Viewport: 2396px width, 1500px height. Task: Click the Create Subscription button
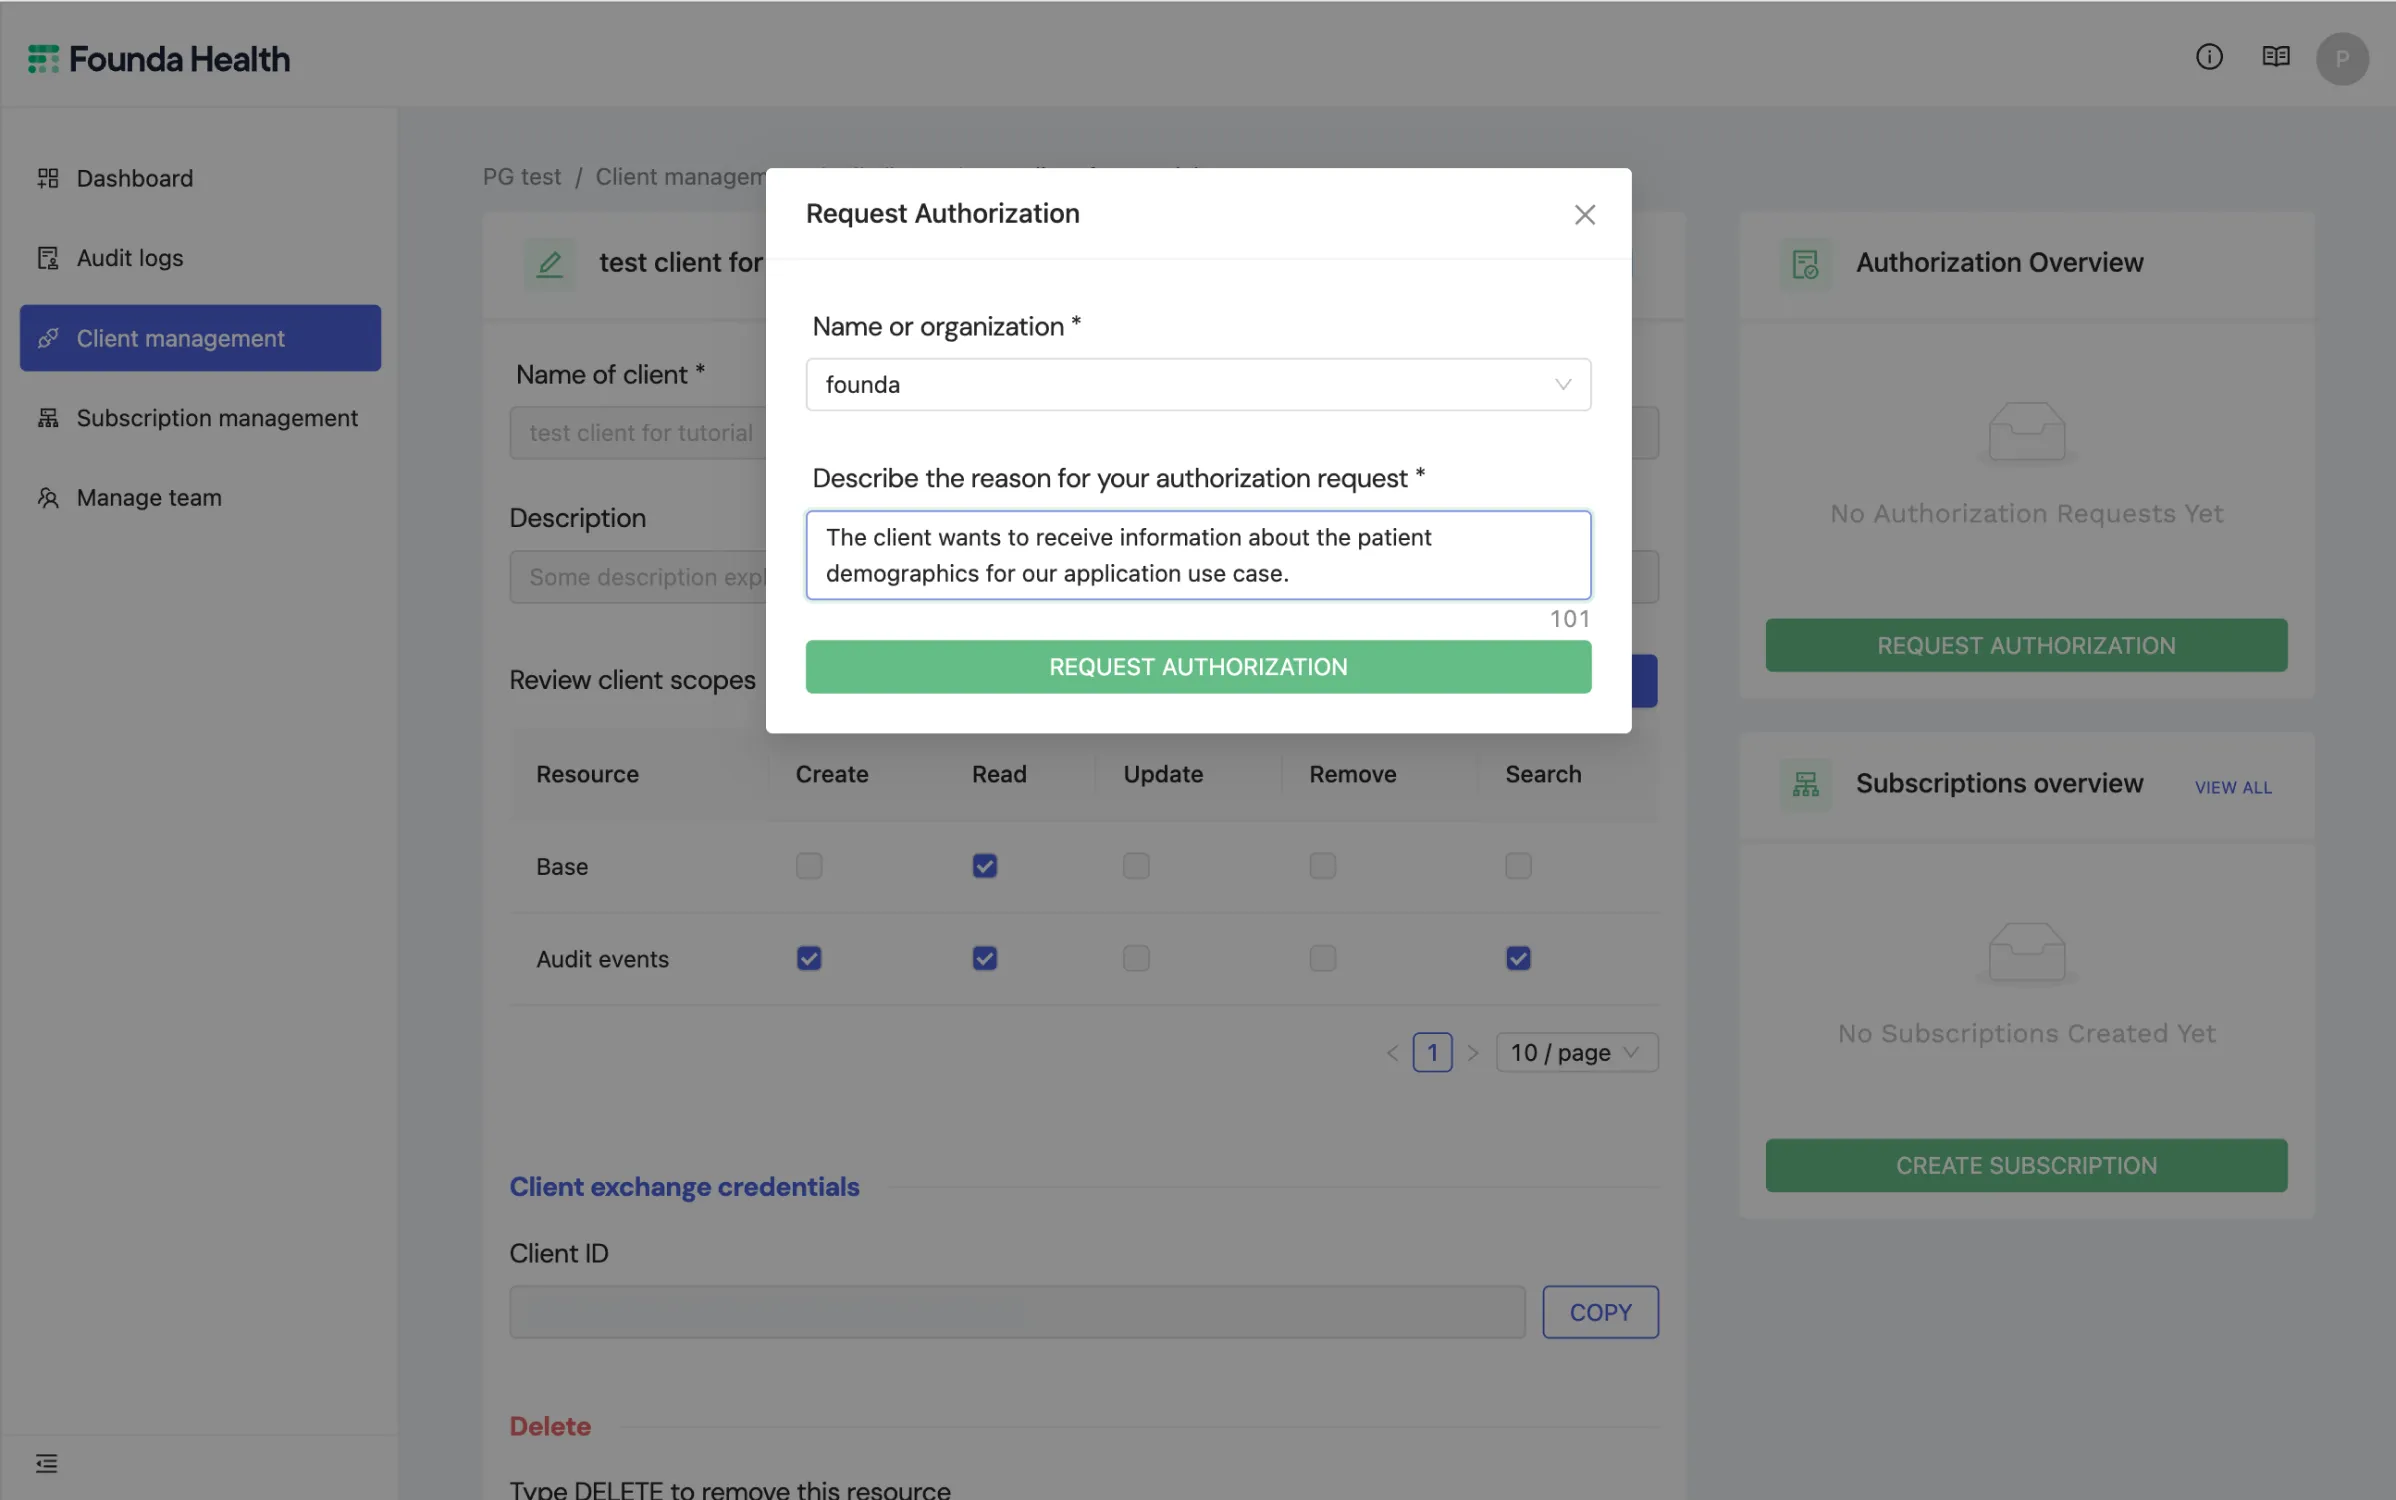[x=2026, y=1165]
